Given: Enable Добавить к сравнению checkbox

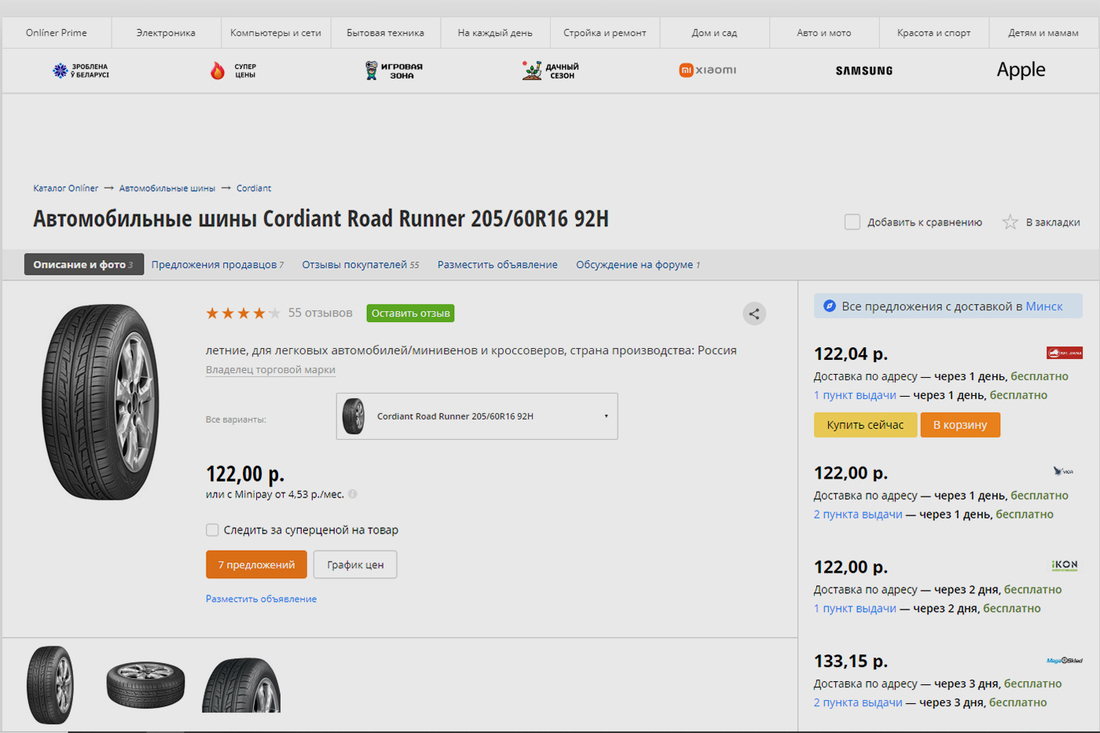Looking at the screenshot, I should click(852, 222).
